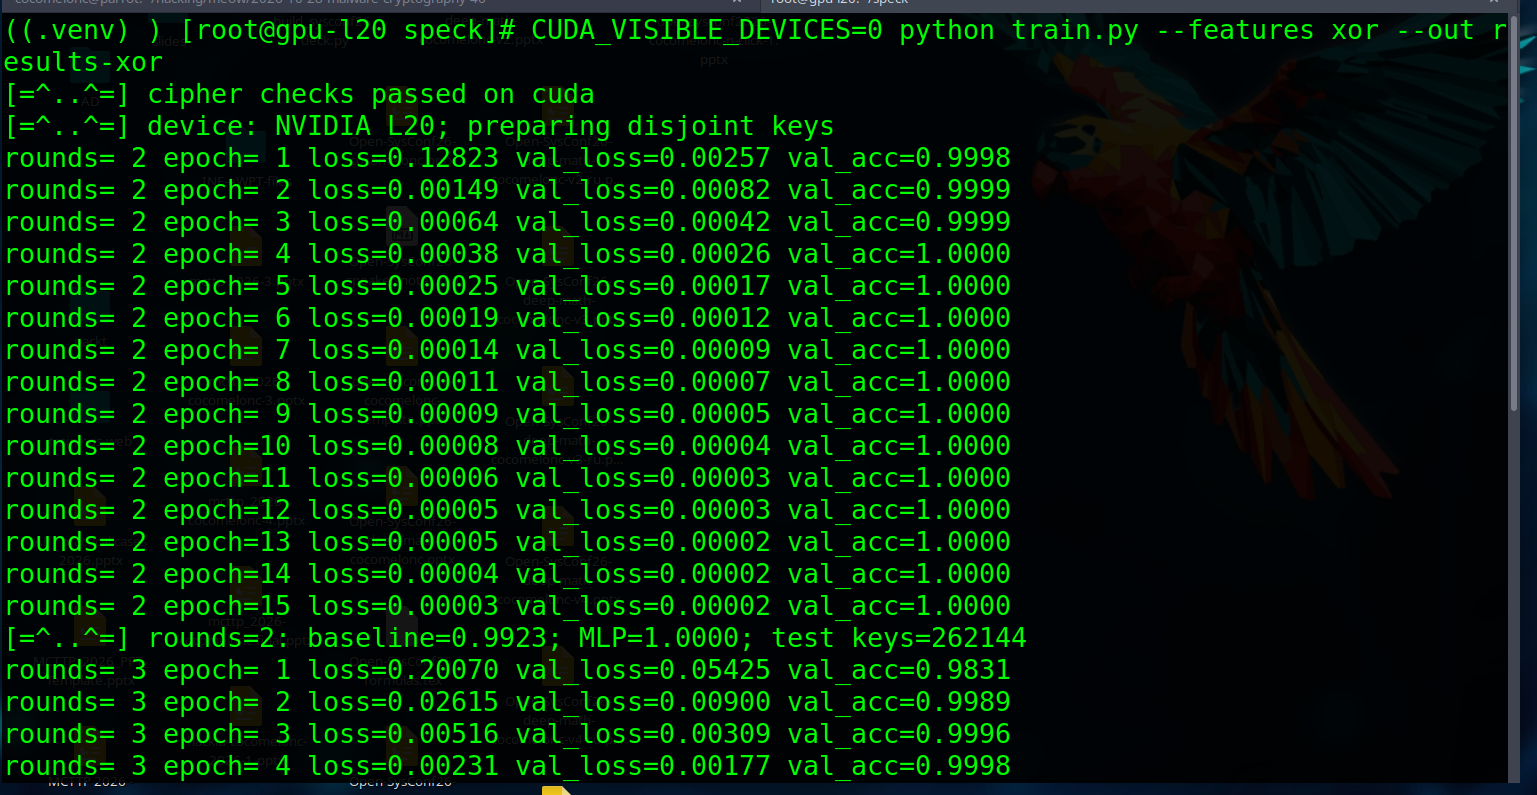Click 'loss=0.00004' on the rounds 2 epoch 14 line

point(403,575)
